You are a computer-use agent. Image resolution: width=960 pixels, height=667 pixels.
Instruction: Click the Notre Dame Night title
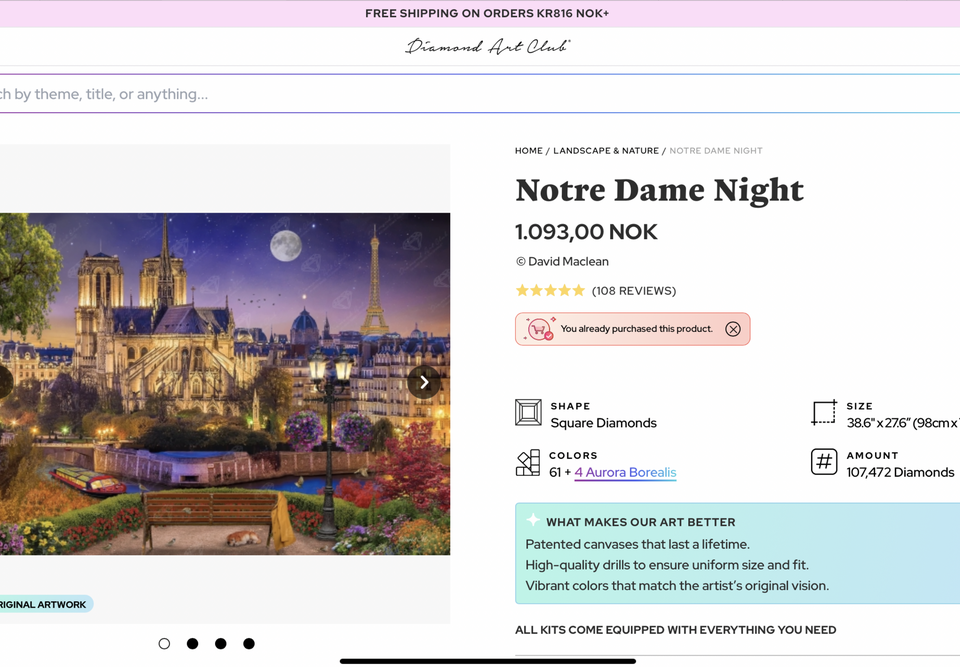[659, 190]
